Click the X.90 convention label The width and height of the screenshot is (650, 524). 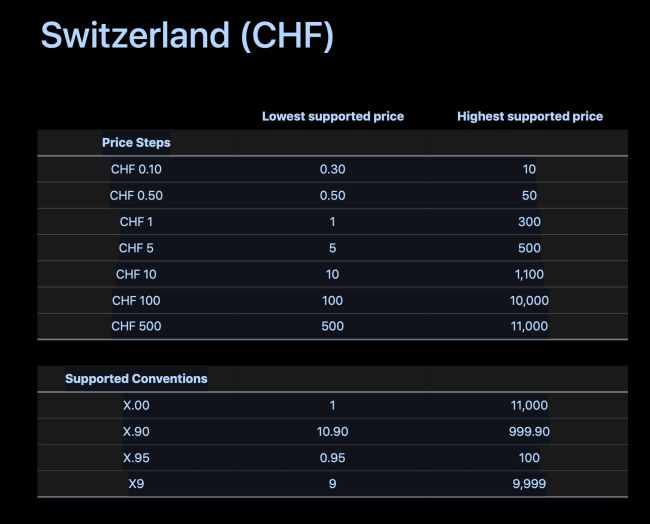(136, 431)
